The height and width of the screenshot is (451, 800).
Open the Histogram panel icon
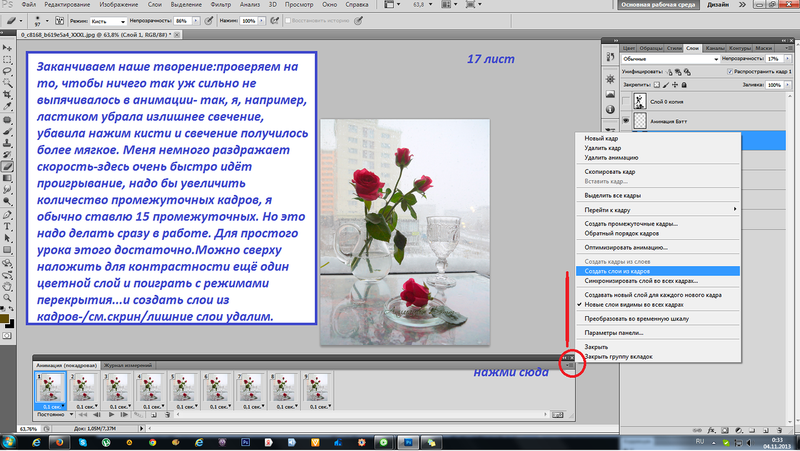[x=610, y=94]
